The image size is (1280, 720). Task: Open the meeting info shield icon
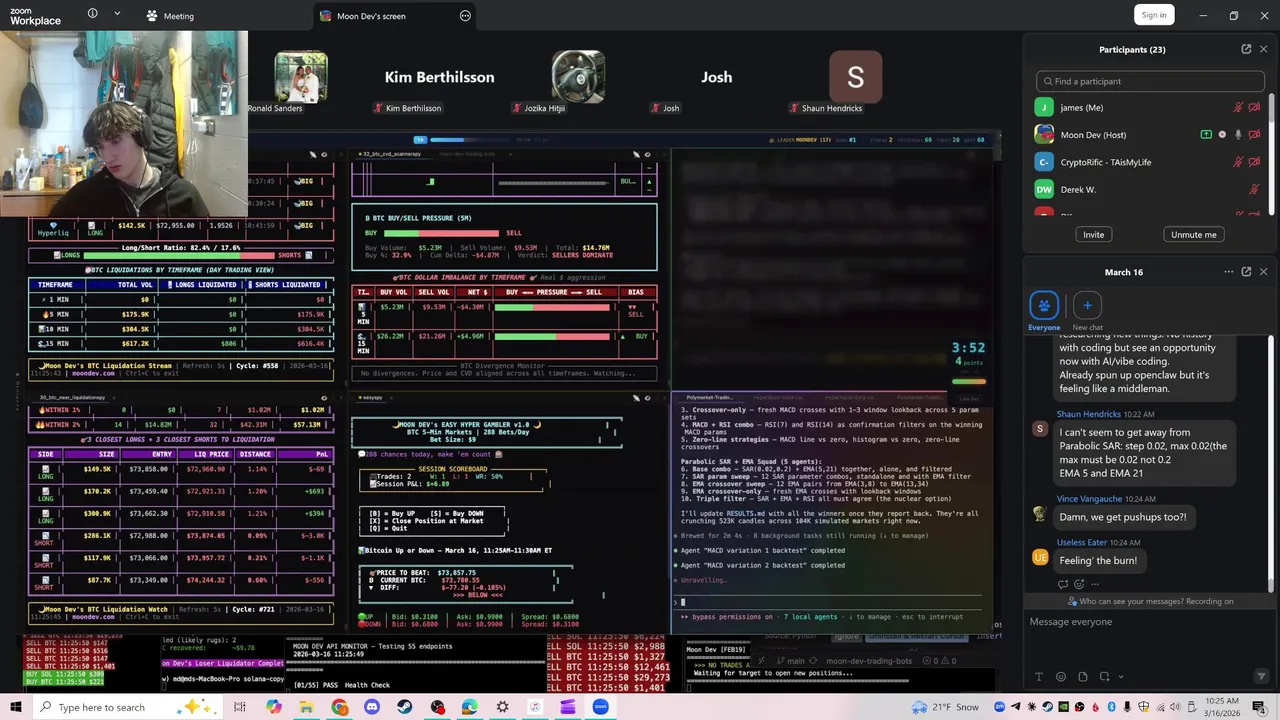coord(92,14)
